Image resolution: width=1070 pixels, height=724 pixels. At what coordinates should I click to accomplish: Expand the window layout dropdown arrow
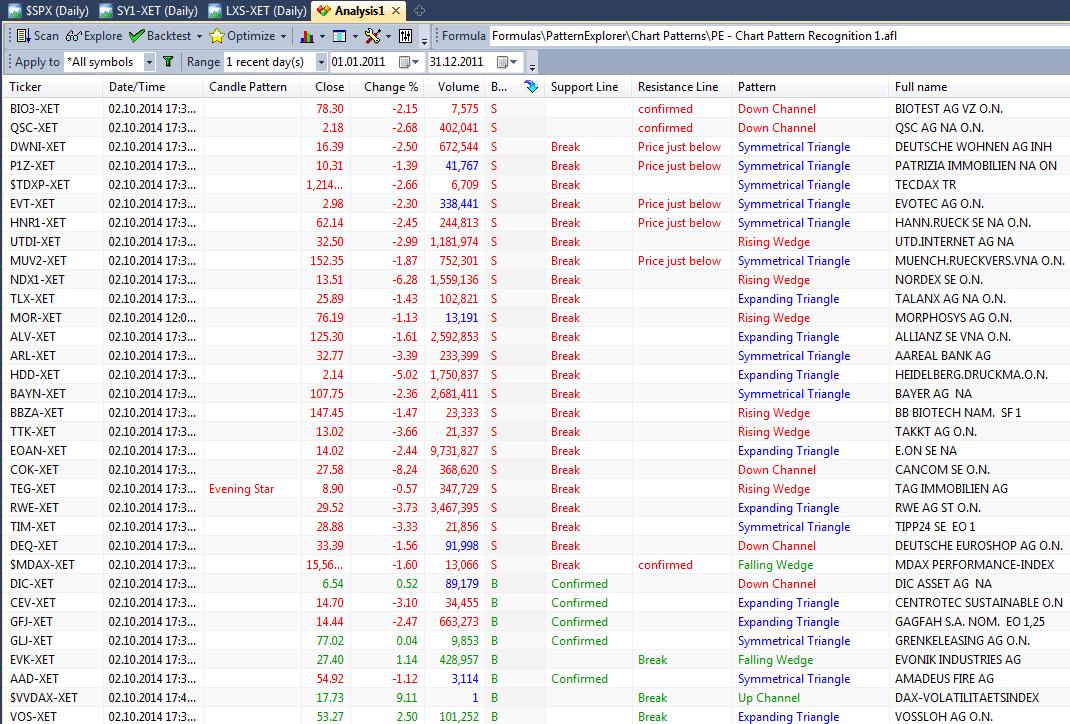(x=355, y=36)
